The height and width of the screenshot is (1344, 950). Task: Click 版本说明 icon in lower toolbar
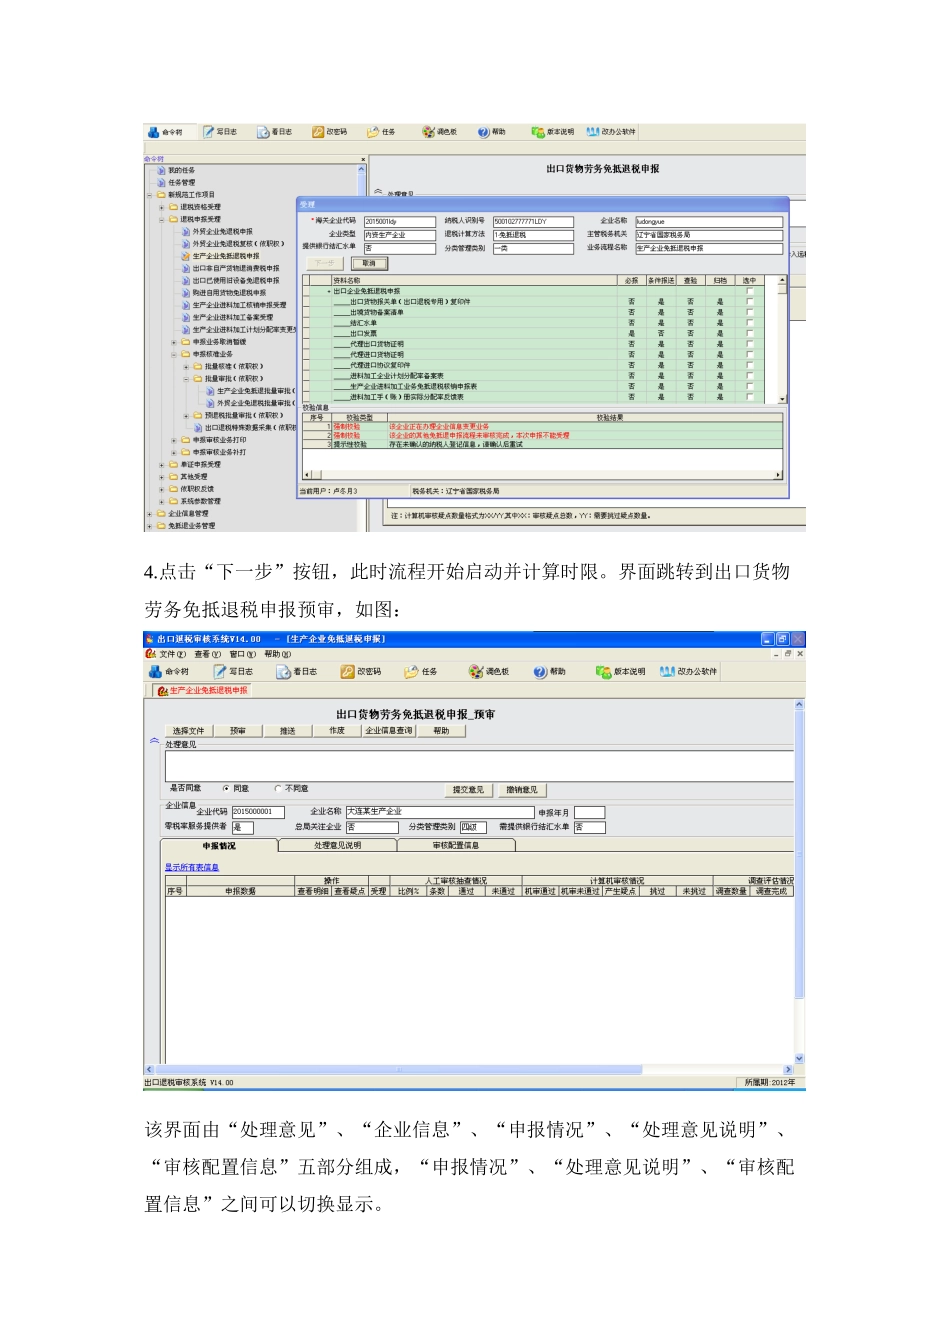603,672
